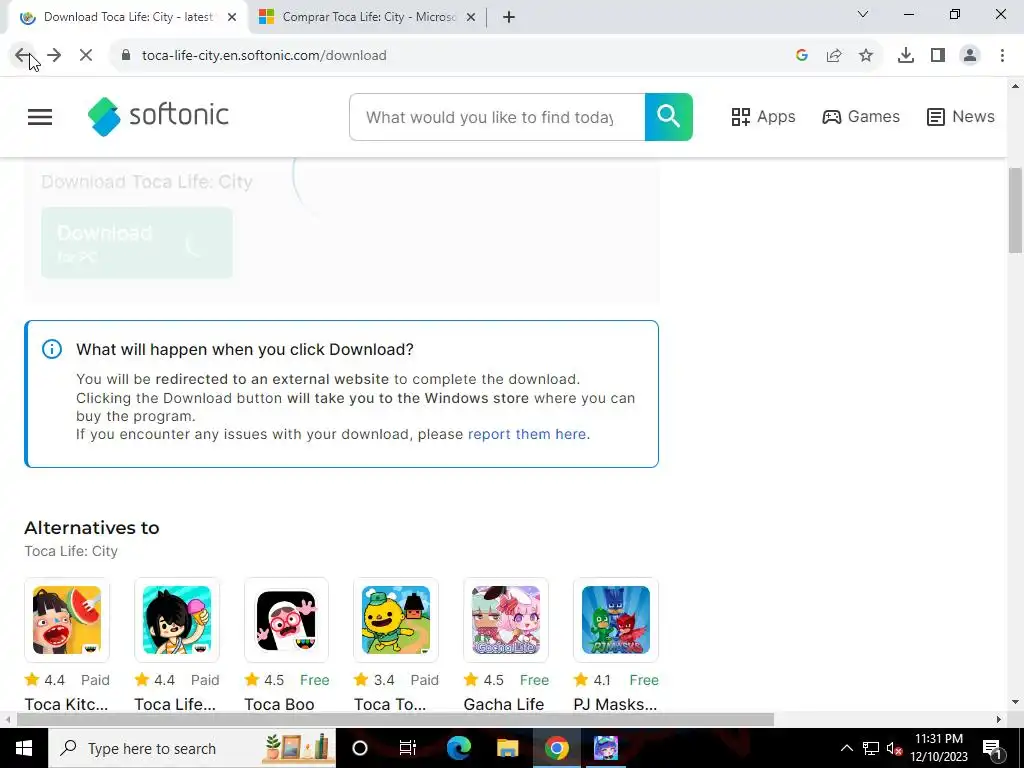Open the Games section

click(x=861, y=117)
